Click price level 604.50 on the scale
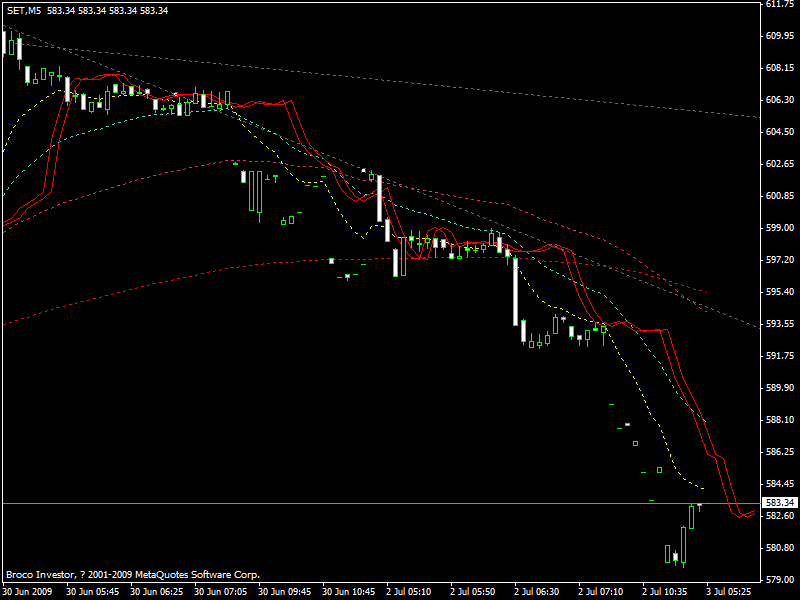800x600 pixels. (780, 132)
